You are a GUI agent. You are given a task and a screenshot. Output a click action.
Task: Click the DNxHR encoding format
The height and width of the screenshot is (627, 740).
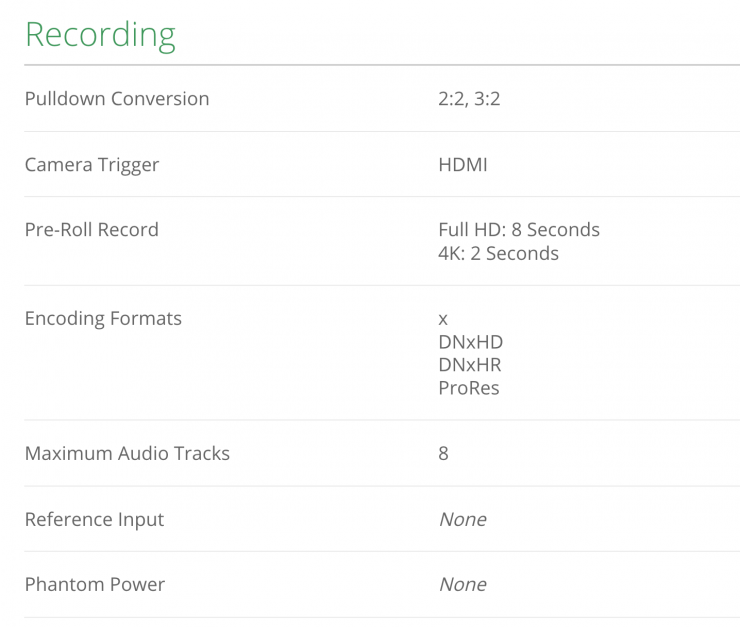click(470, 365)
